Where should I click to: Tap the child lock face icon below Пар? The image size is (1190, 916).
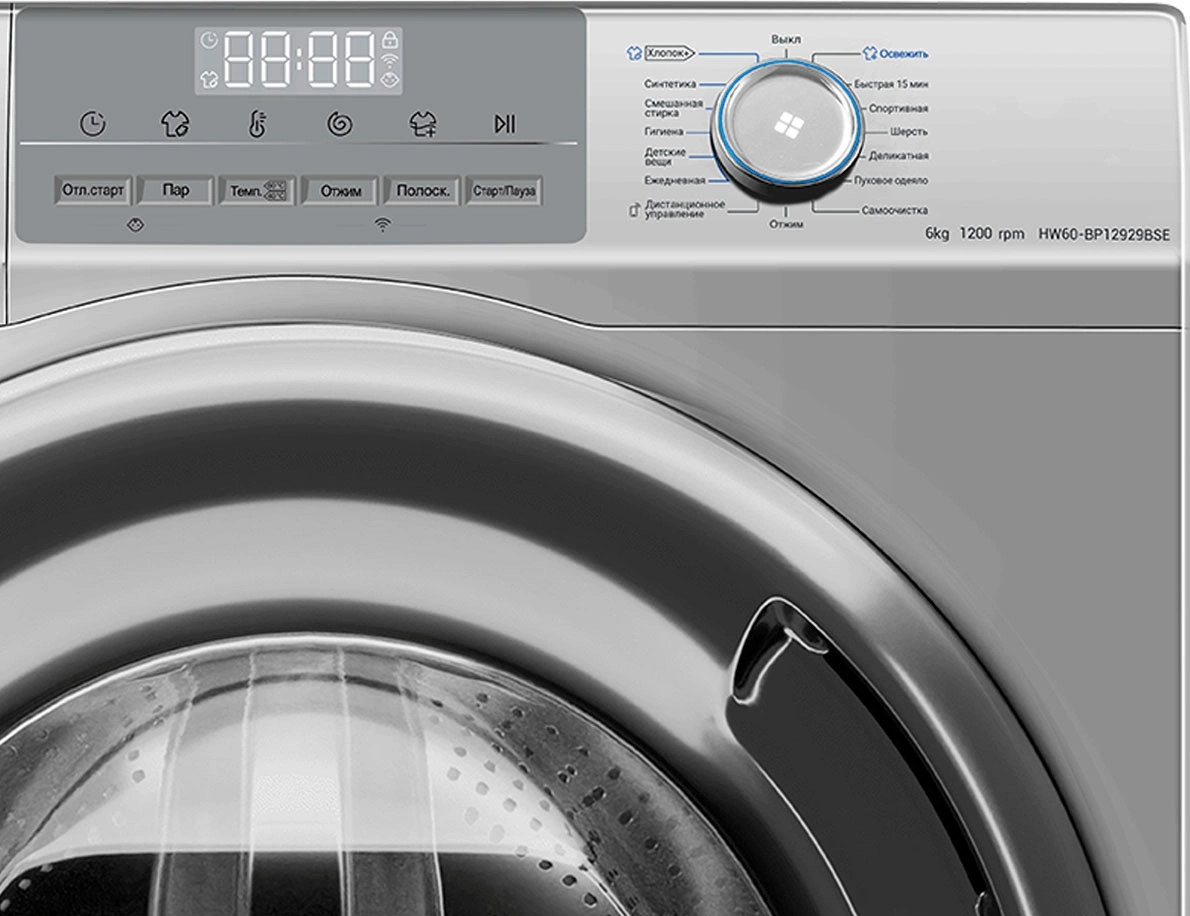136,226
